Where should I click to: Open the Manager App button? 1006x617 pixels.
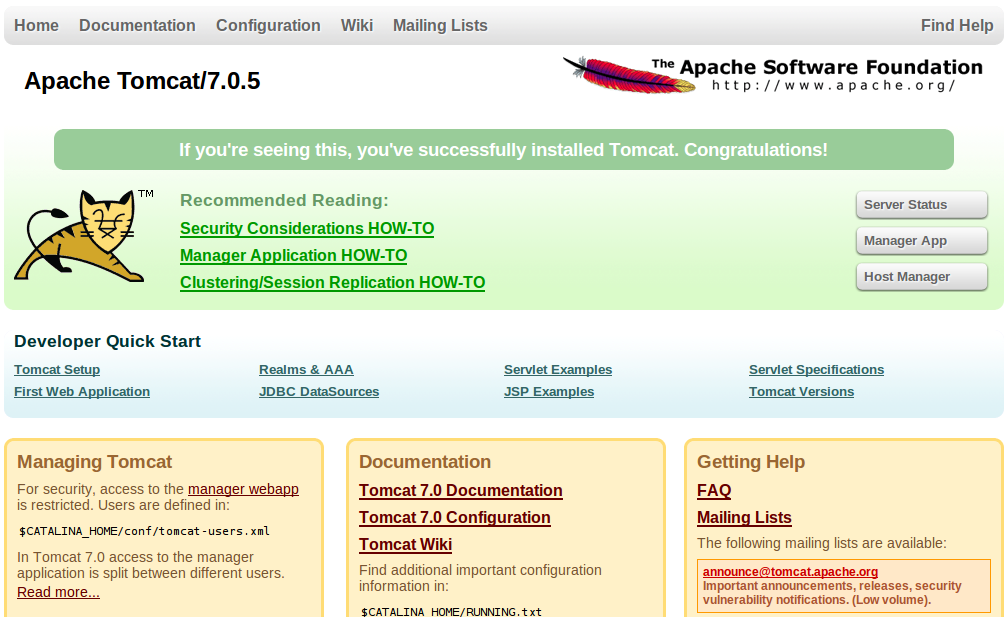click(921, 241)
